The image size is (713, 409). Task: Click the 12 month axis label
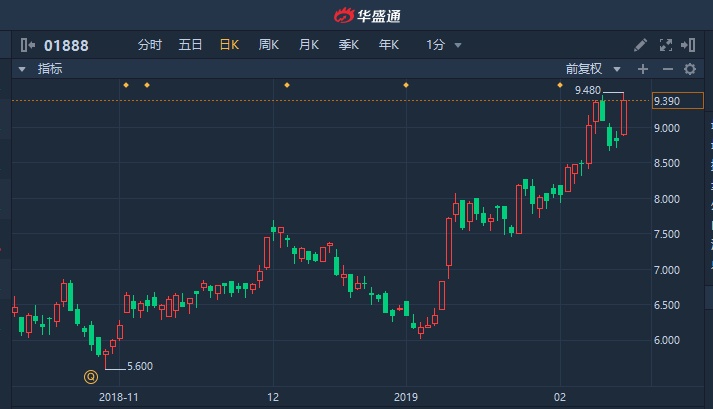(x=273, y=397)
